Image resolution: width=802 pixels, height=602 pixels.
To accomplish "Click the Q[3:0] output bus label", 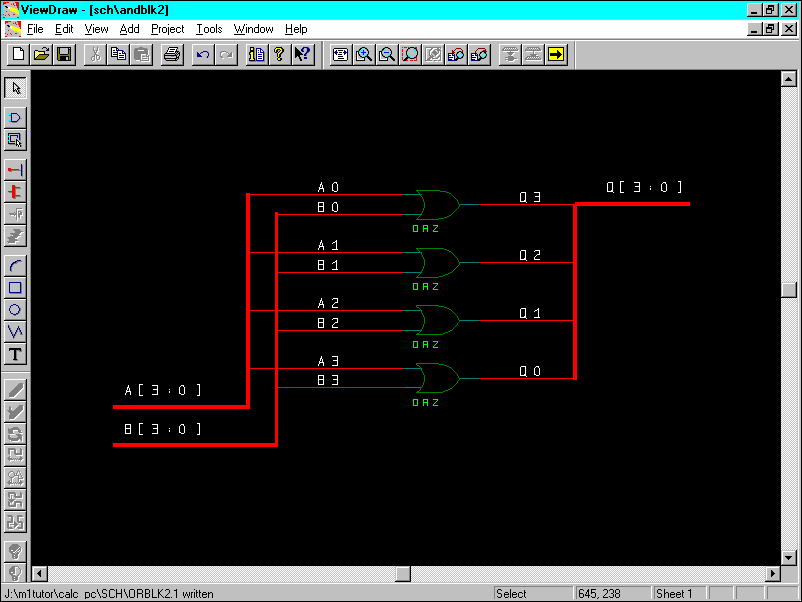I will 644,187.
